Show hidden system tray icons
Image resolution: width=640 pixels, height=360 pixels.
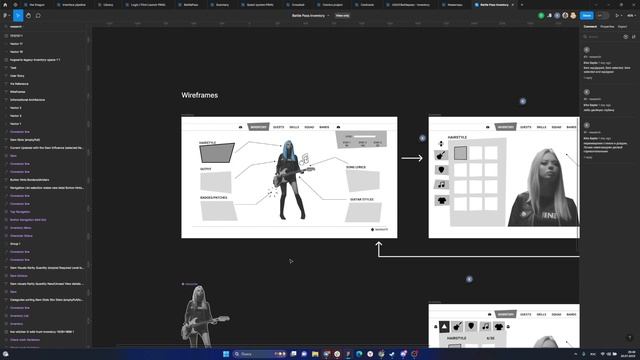click(576, 354)
